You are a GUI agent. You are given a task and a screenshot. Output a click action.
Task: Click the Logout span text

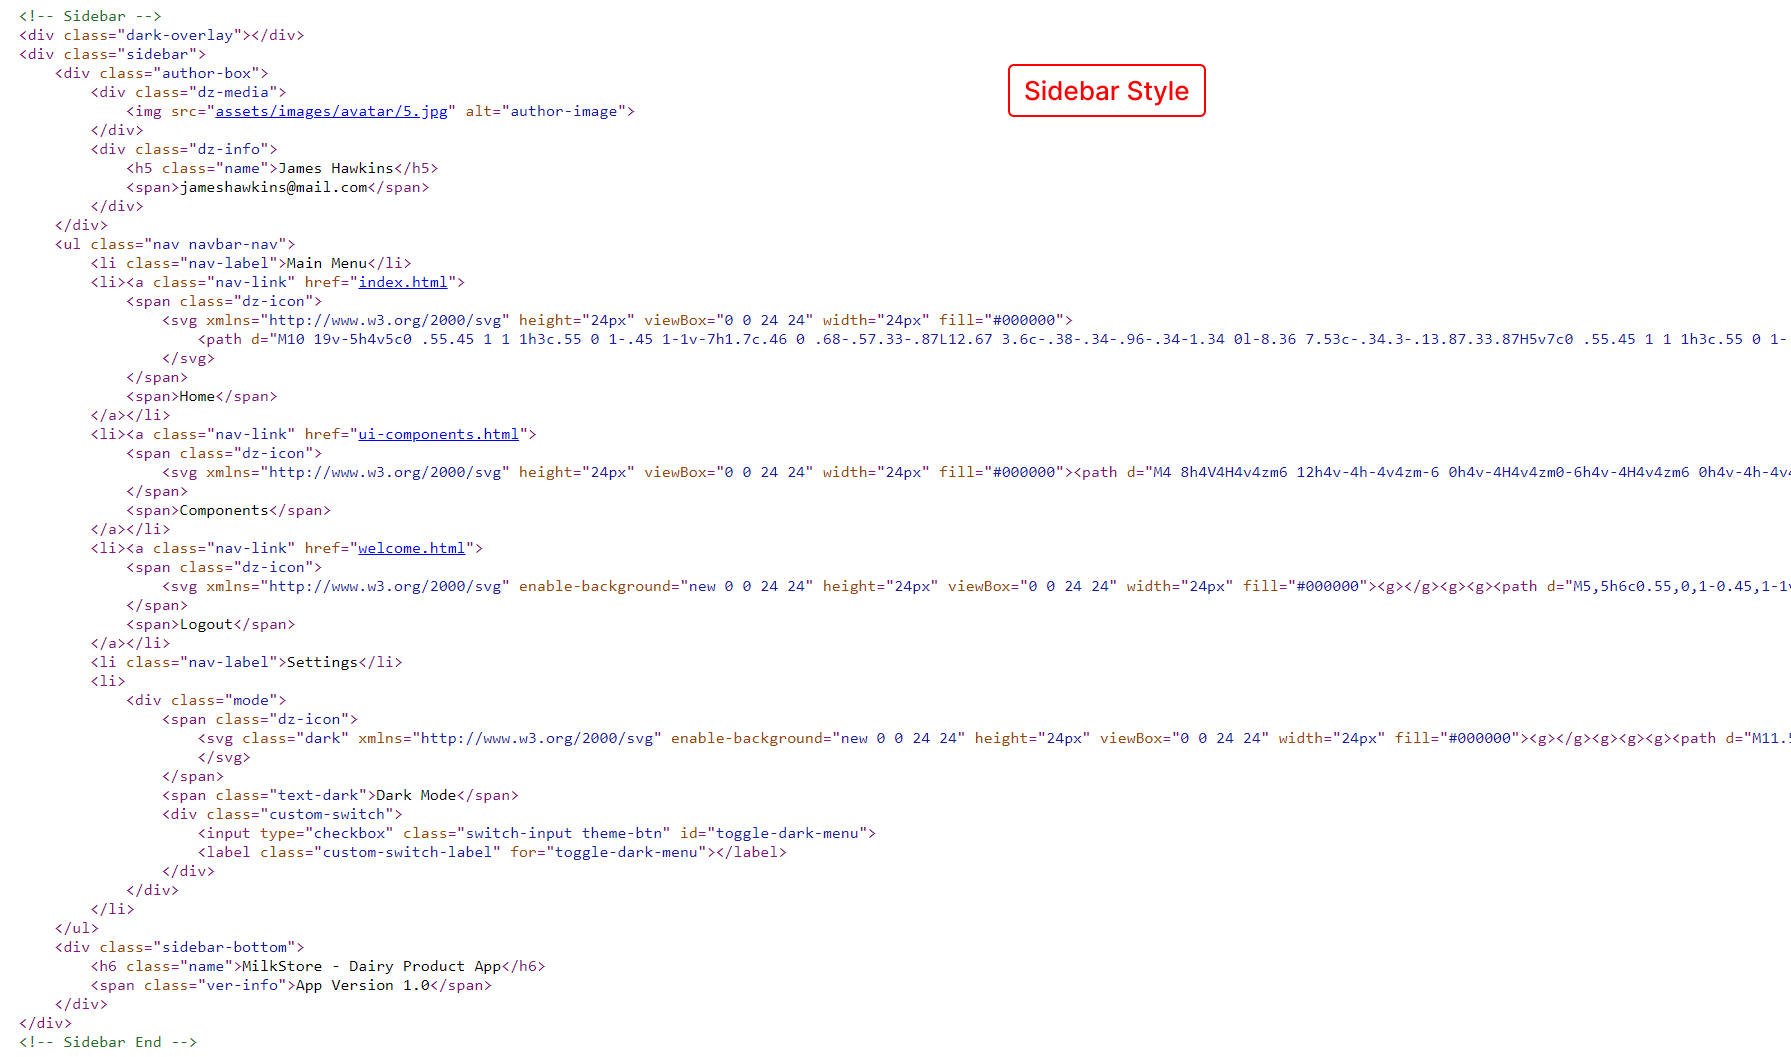click(206, 624)
